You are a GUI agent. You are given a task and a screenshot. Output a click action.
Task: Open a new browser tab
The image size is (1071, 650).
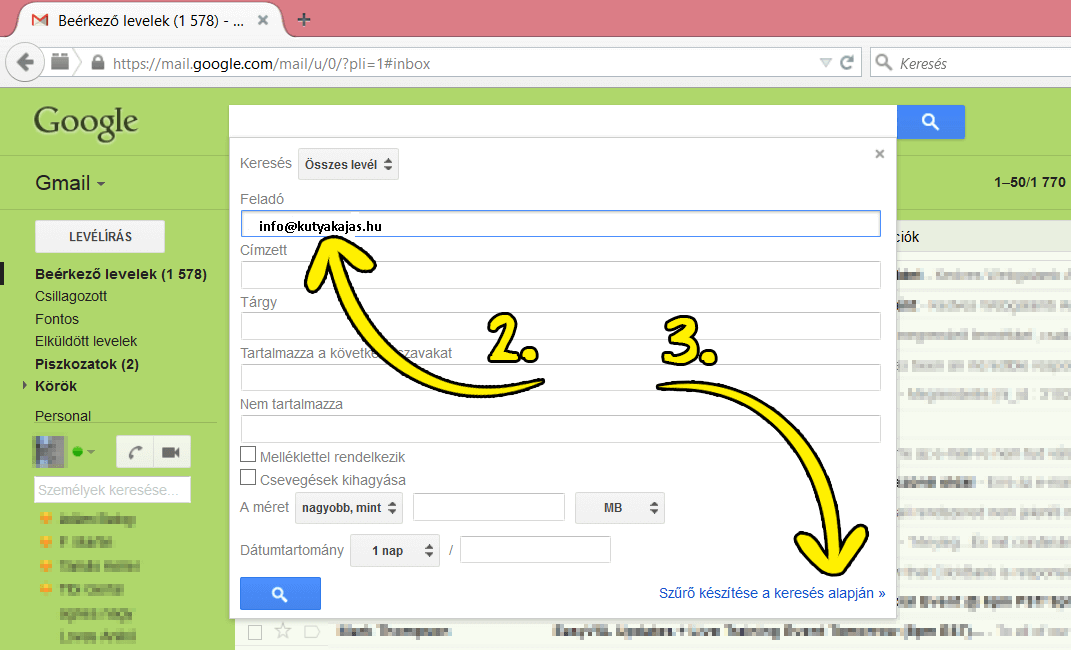[x=304, y=20]
